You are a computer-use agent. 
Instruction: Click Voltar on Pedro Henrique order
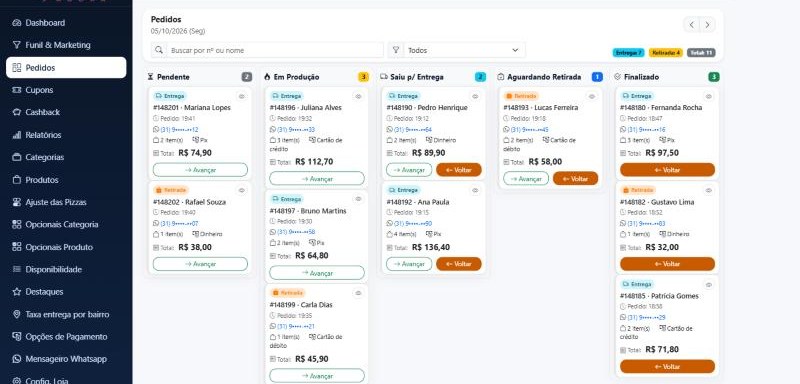coord(459,170)
